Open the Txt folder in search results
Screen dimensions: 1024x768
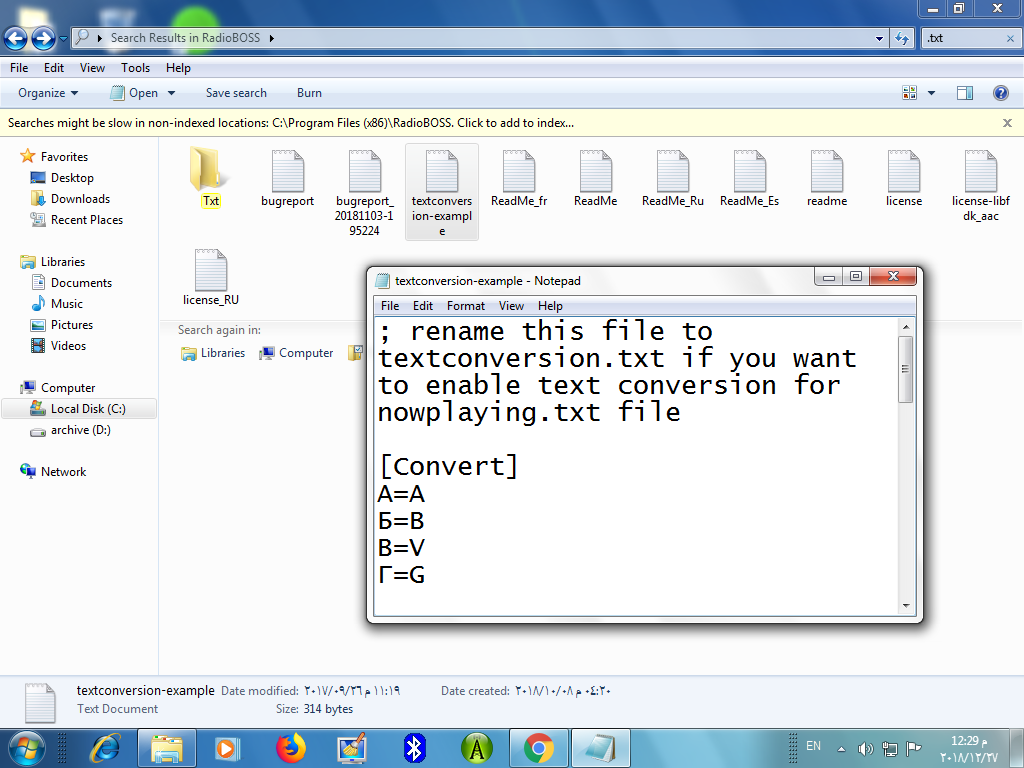pos(211,177)
